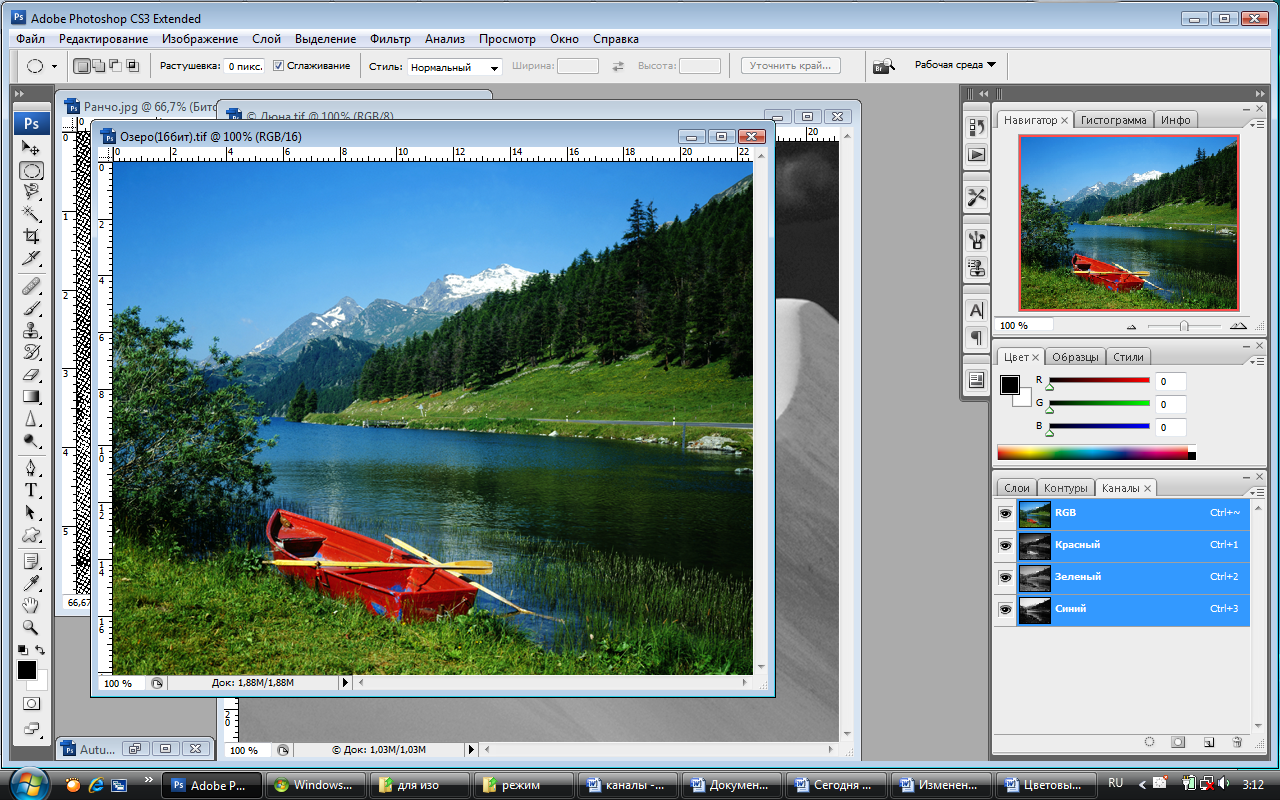Select the Eraser tool
This screenshot has width=1280, height=800.
coord(31,375)
